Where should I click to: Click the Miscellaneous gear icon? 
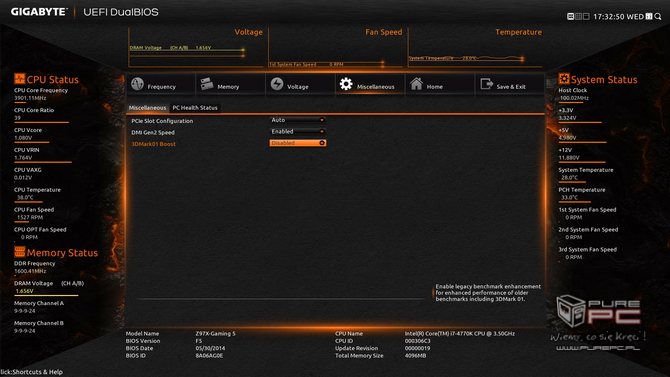(346, 84)
